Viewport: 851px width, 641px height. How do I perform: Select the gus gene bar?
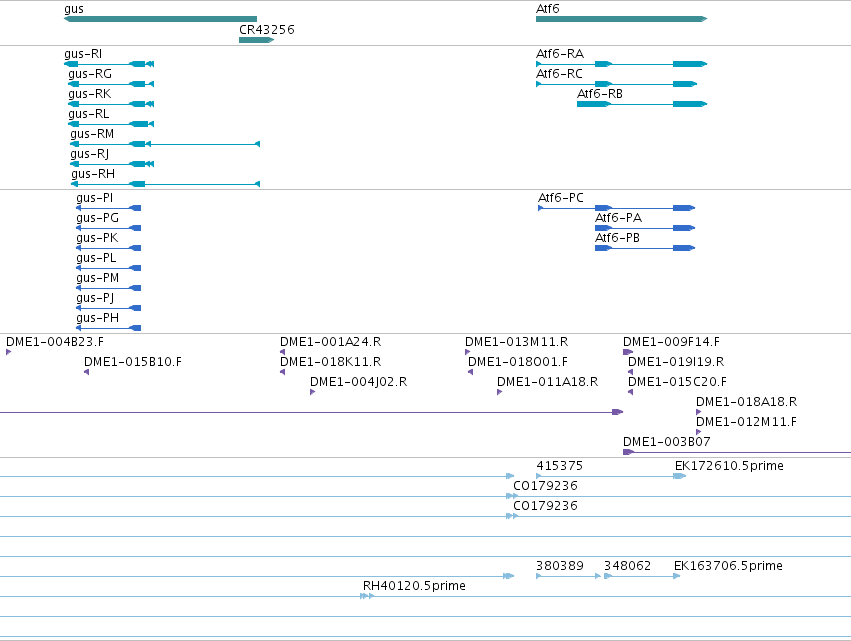click(x=160, y=19)
